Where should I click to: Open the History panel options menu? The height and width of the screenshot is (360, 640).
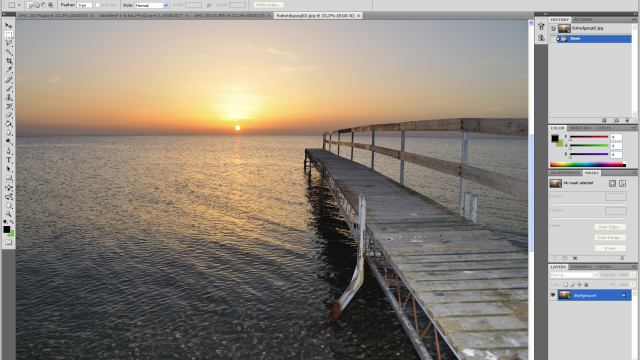[634, 19]
